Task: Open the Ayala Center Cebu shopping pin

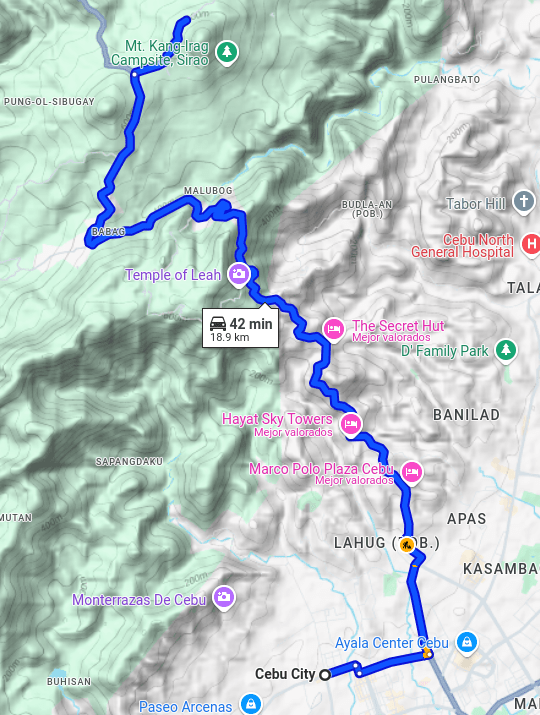Action: [467, 642]
